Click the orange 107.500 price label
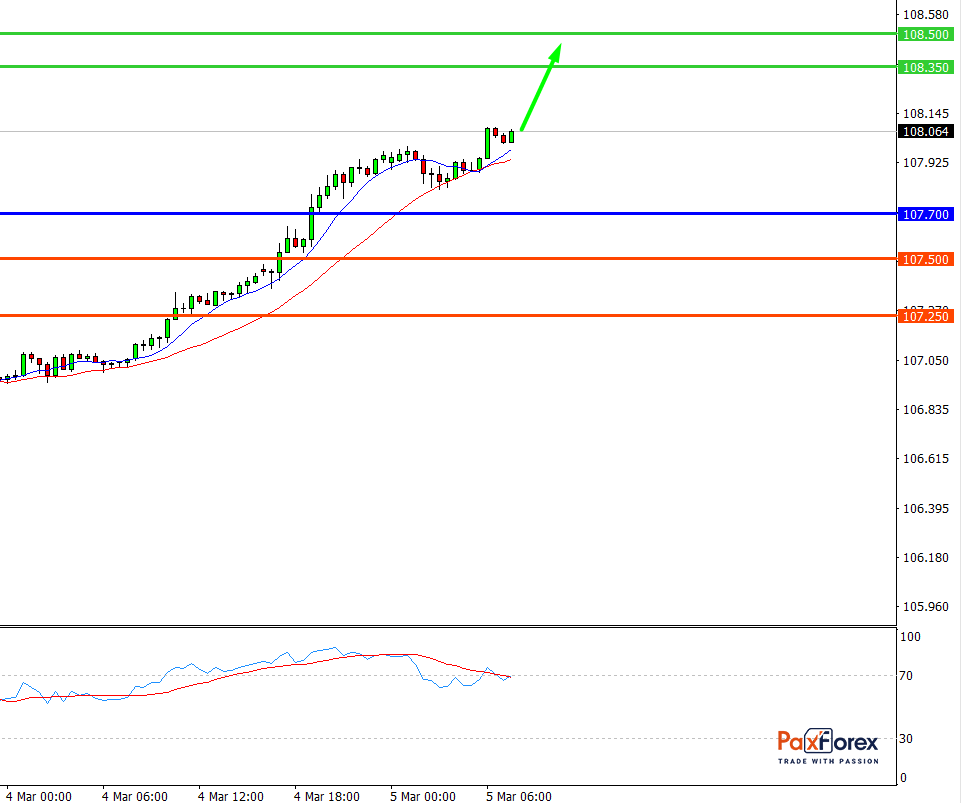 [x=925, y=259]
